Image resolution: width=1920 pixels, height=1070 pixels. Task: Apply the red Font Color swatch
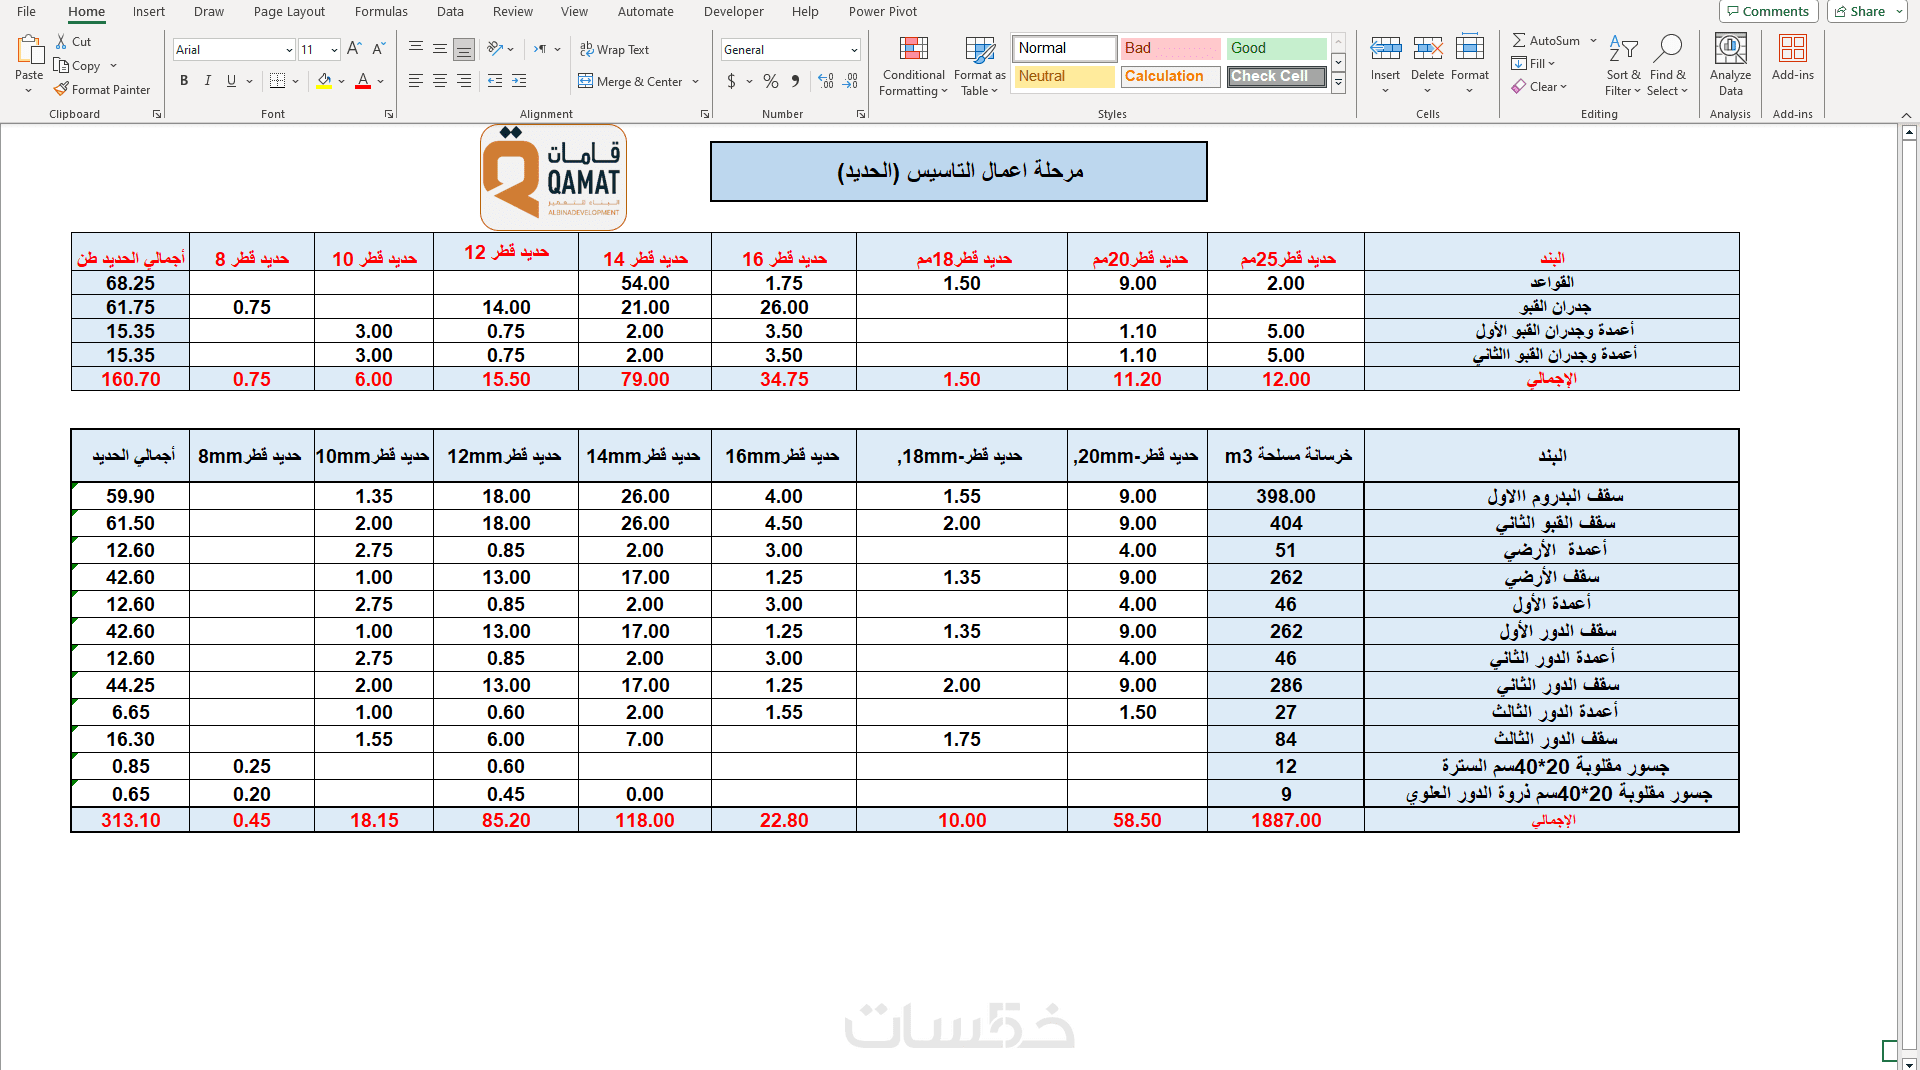tap(363, 81)
